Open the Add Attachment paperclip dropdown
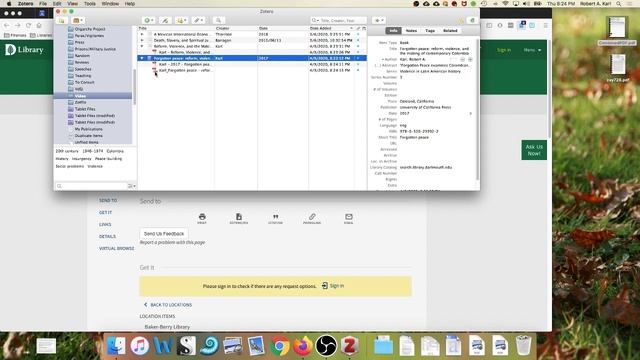The image size is (640, 360). coord(198,20)
